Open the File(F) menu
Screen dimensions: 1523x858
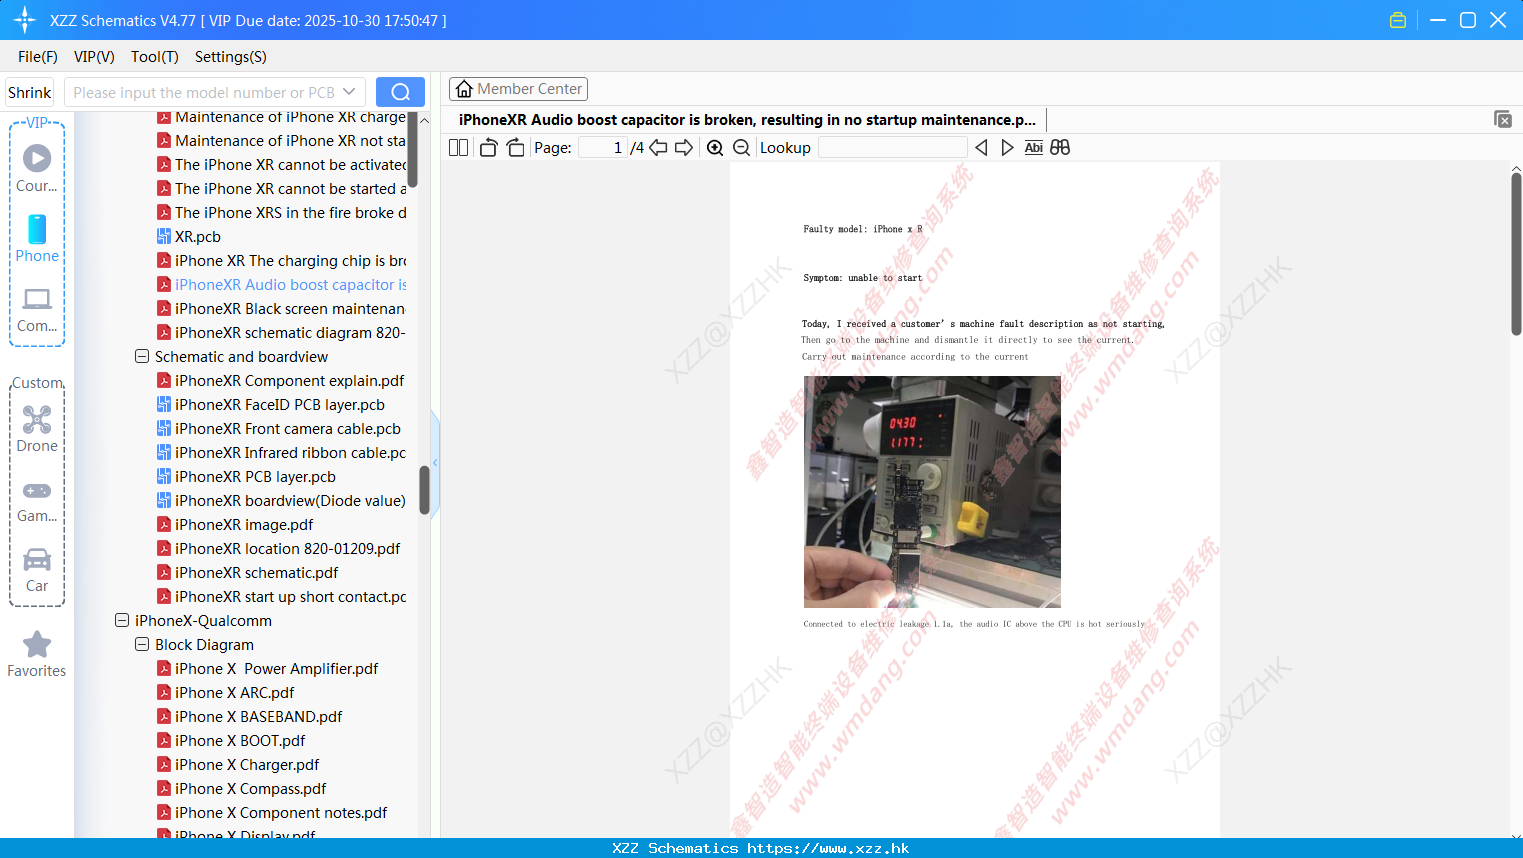[38, 57]
